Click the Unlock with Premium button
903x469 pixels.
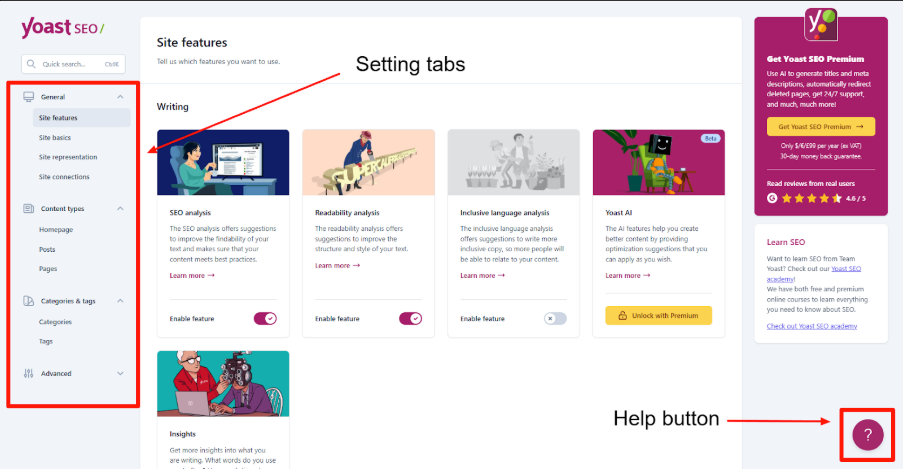(658, 316)
